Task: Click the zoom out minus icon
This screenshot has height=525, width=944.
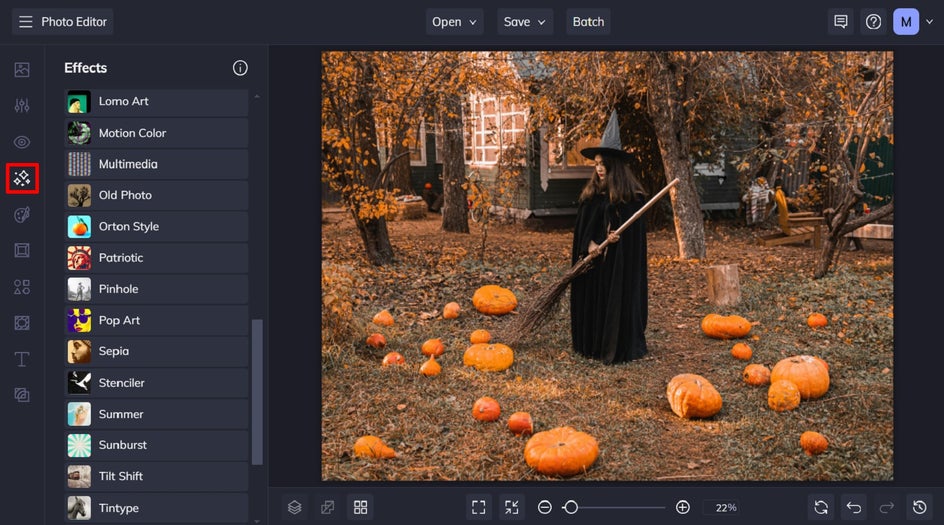Action: [x=545, y=508]
